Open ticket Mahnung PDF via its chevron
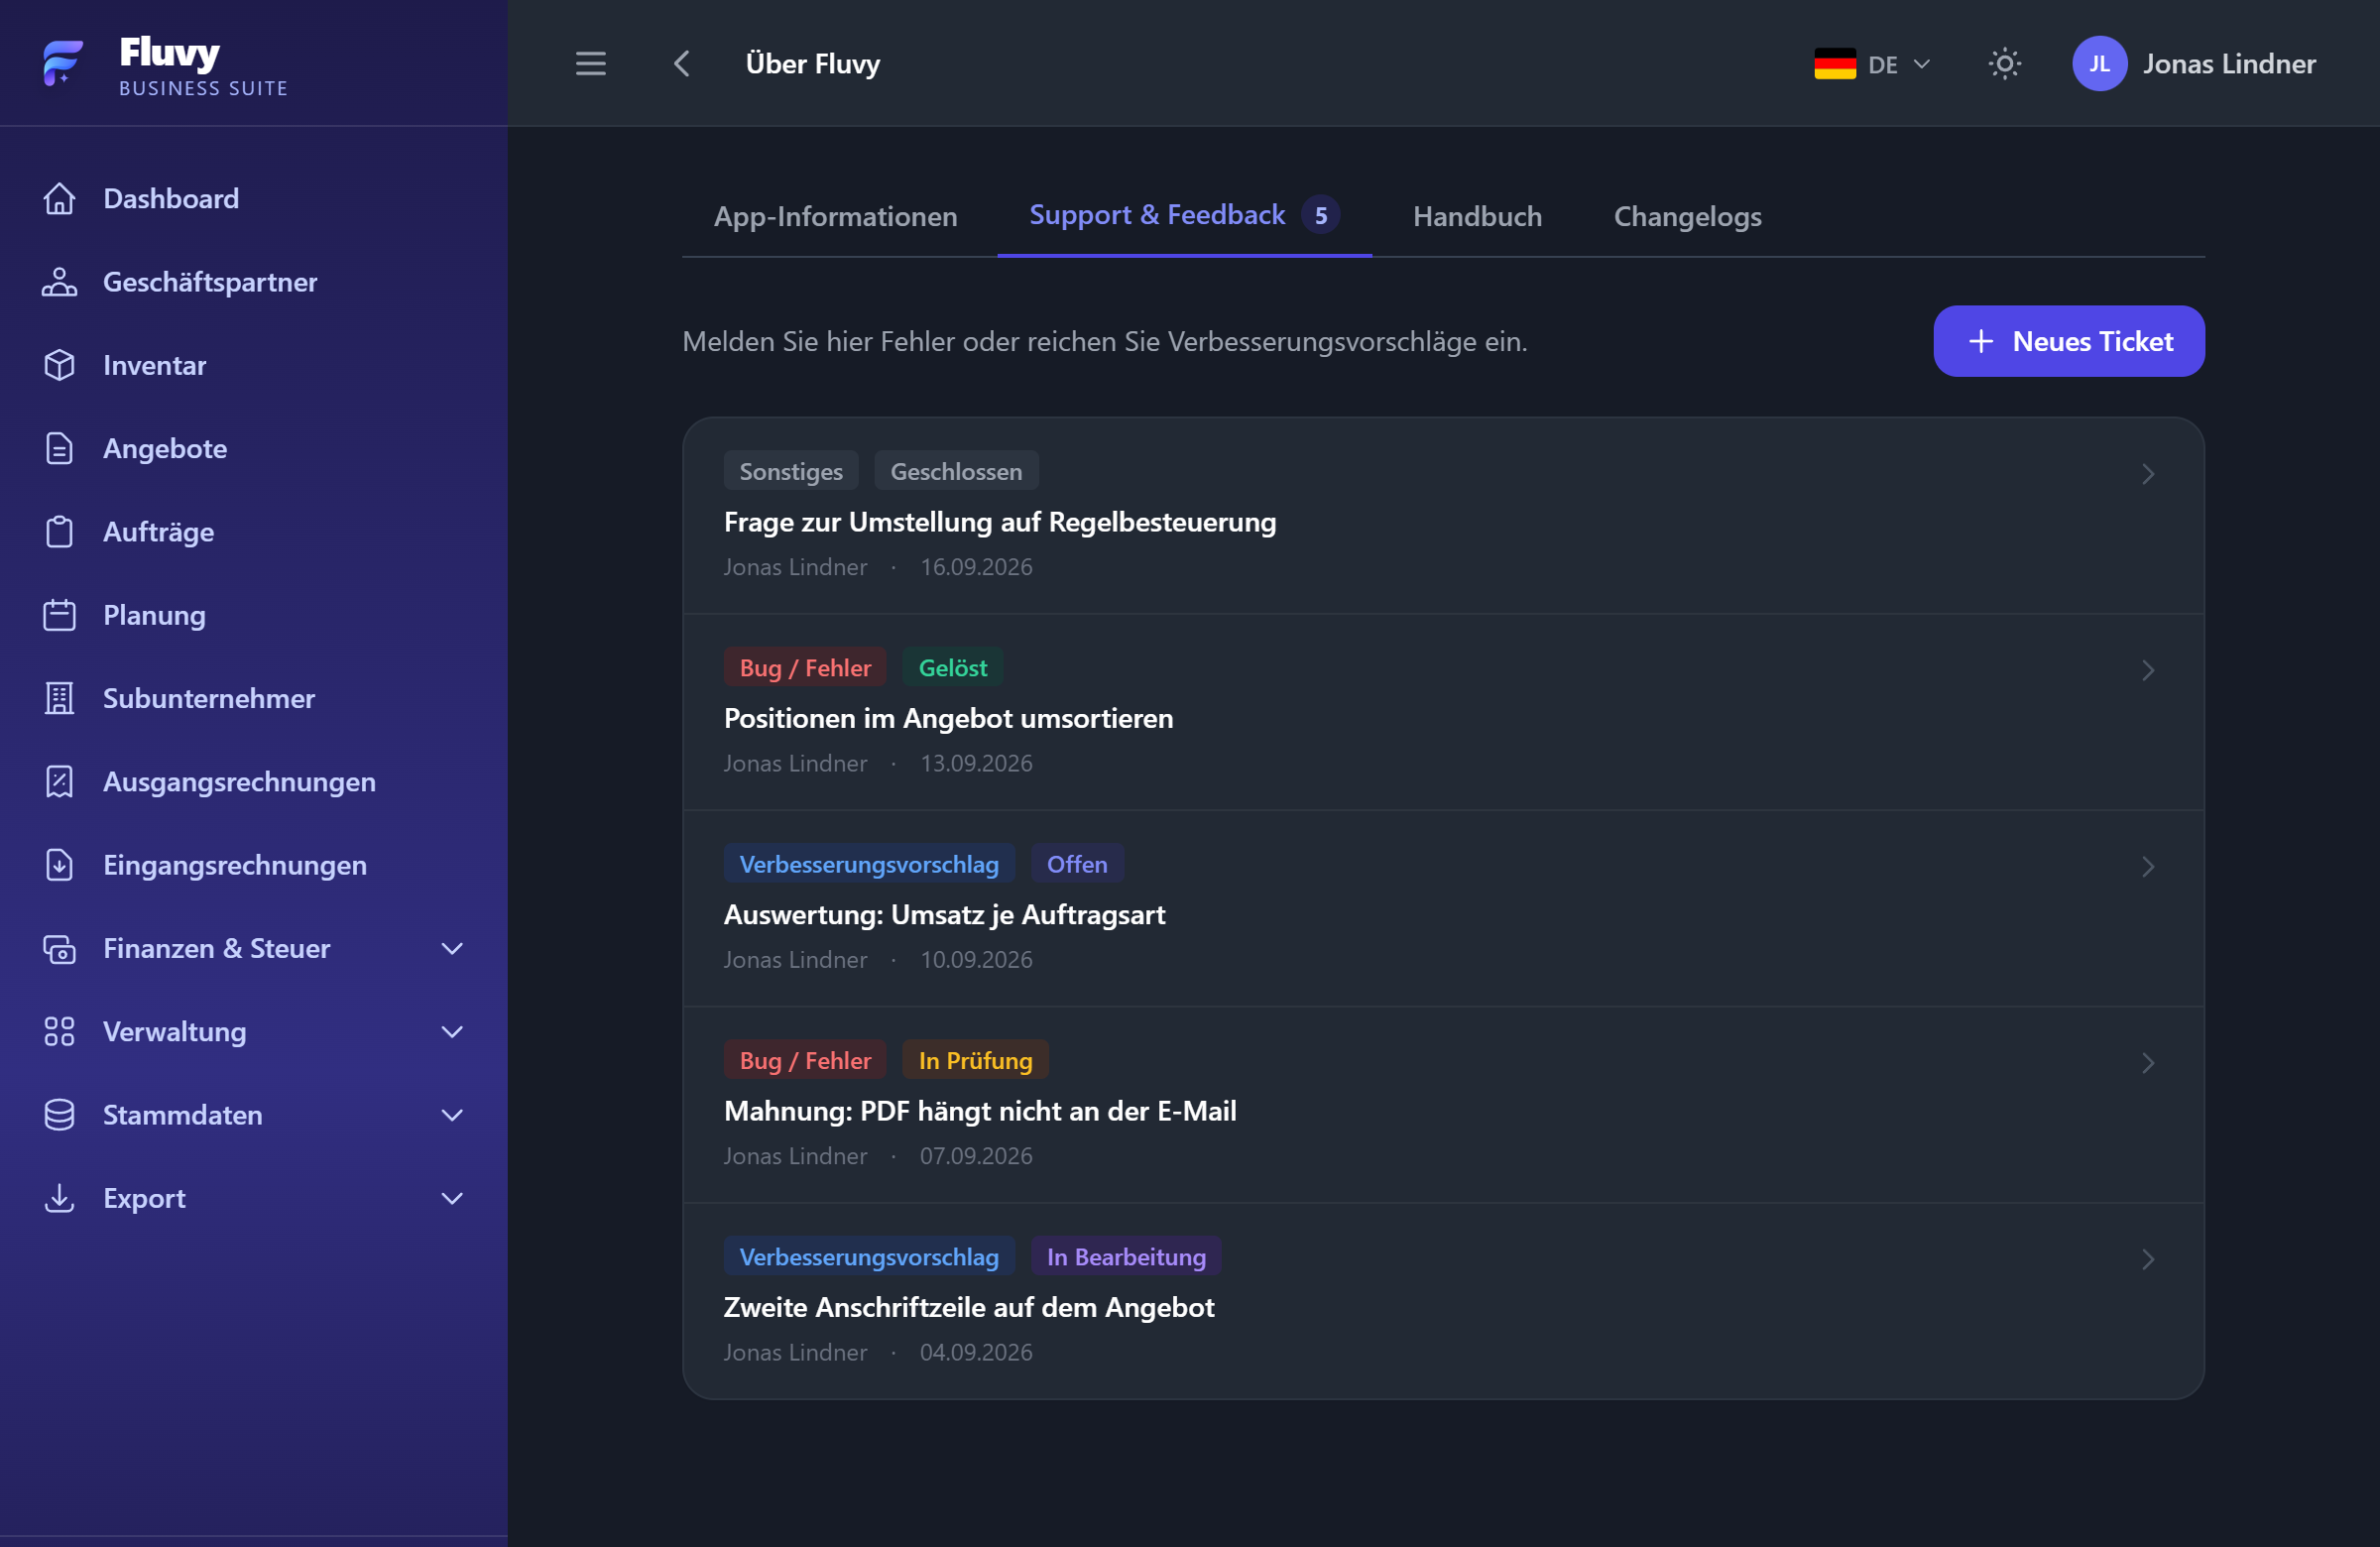The height and width of the screenshot is (1547, 2380). 2147,1063
